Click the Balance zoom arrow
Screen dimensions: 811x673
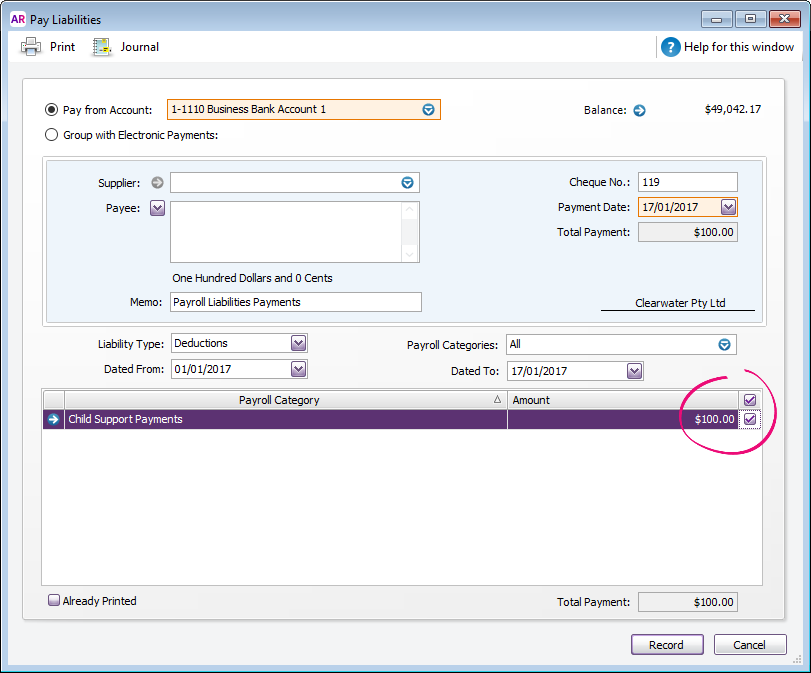click(638, 110)
